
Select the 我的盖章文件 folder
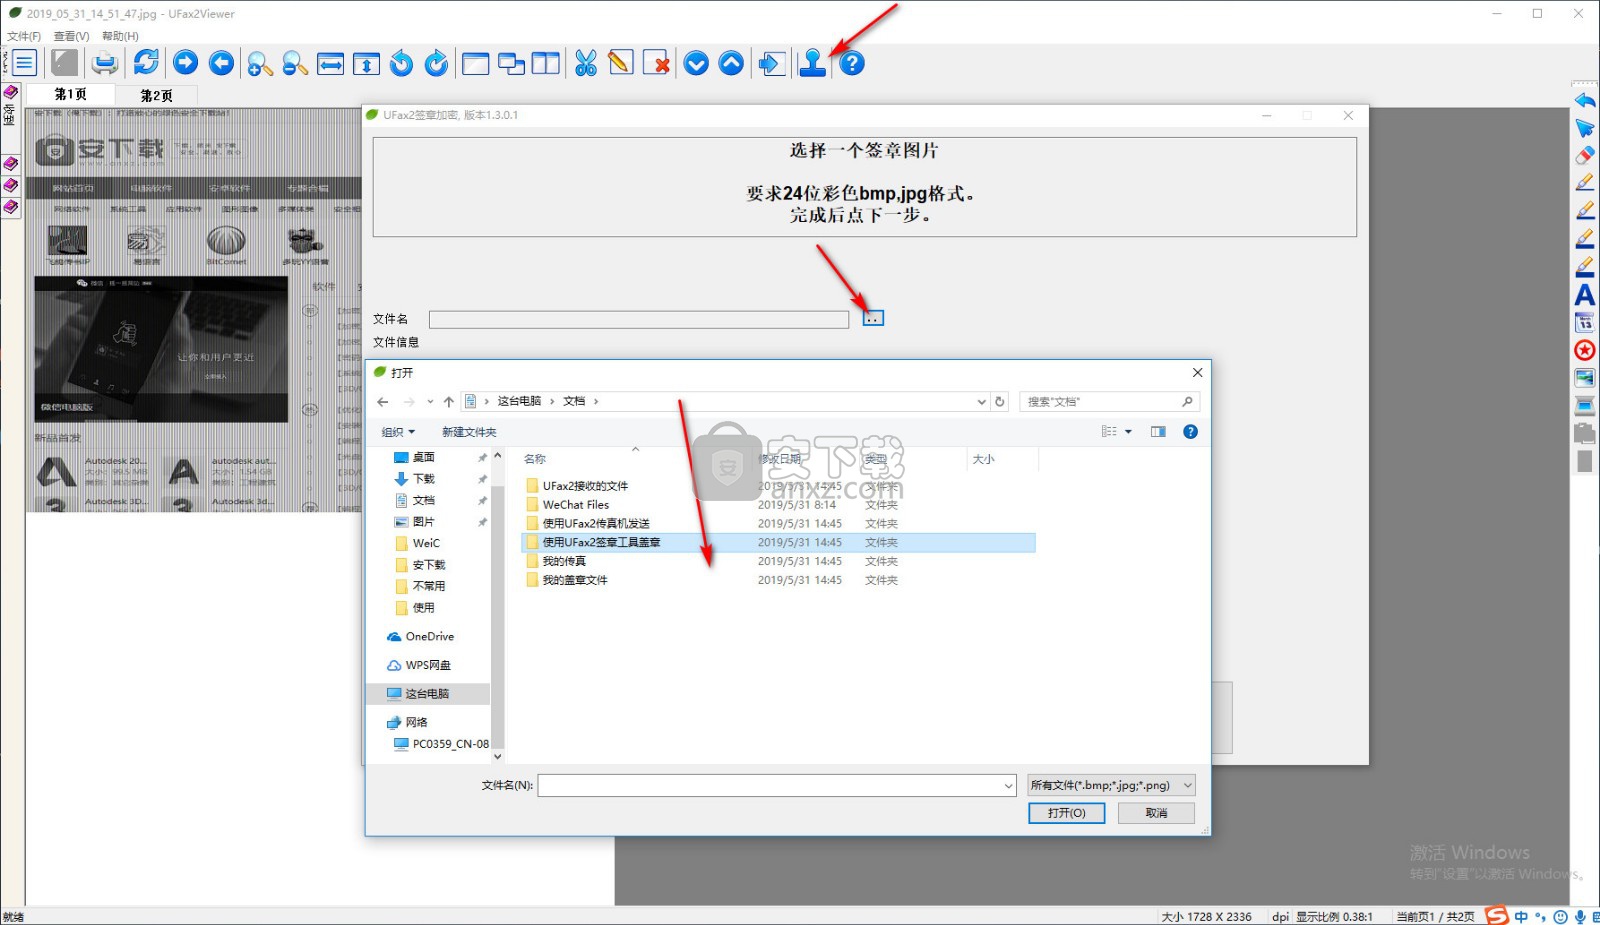coord(574,580)
